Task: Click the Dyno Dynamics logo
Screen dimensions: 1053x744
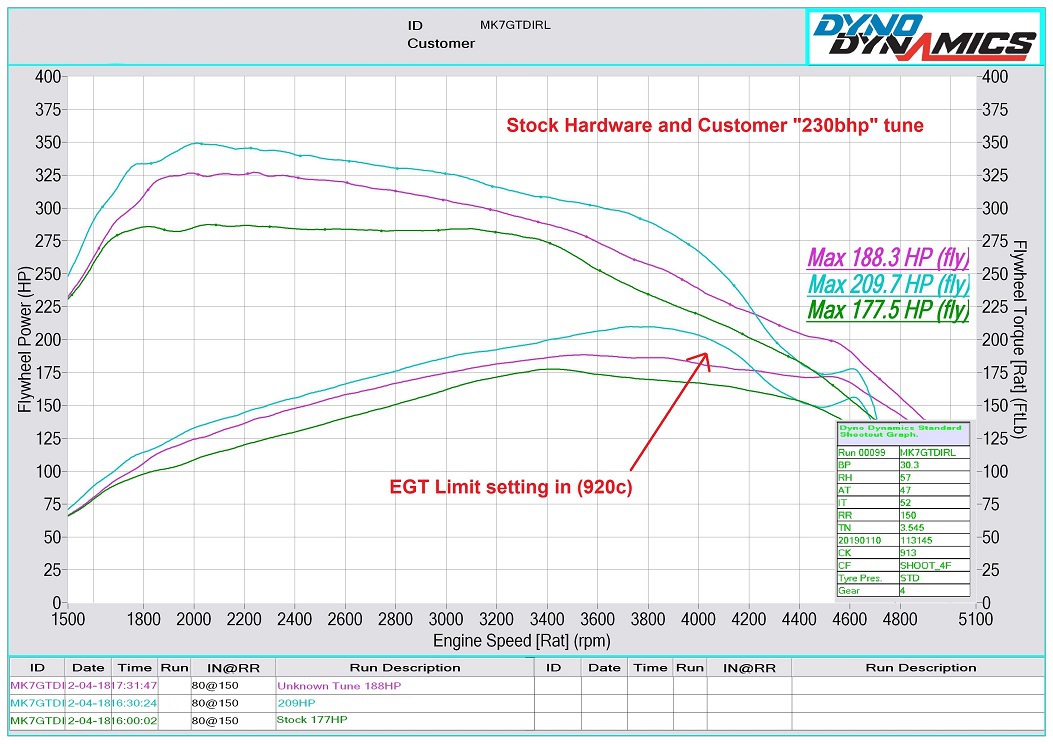Action: 924,37
